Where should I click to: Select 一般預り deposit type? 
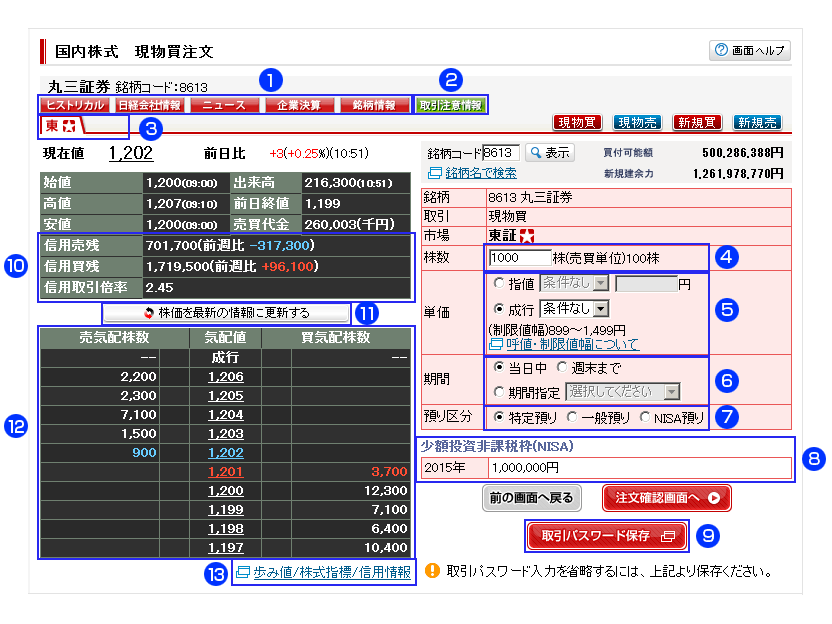[x=571, y=417]
